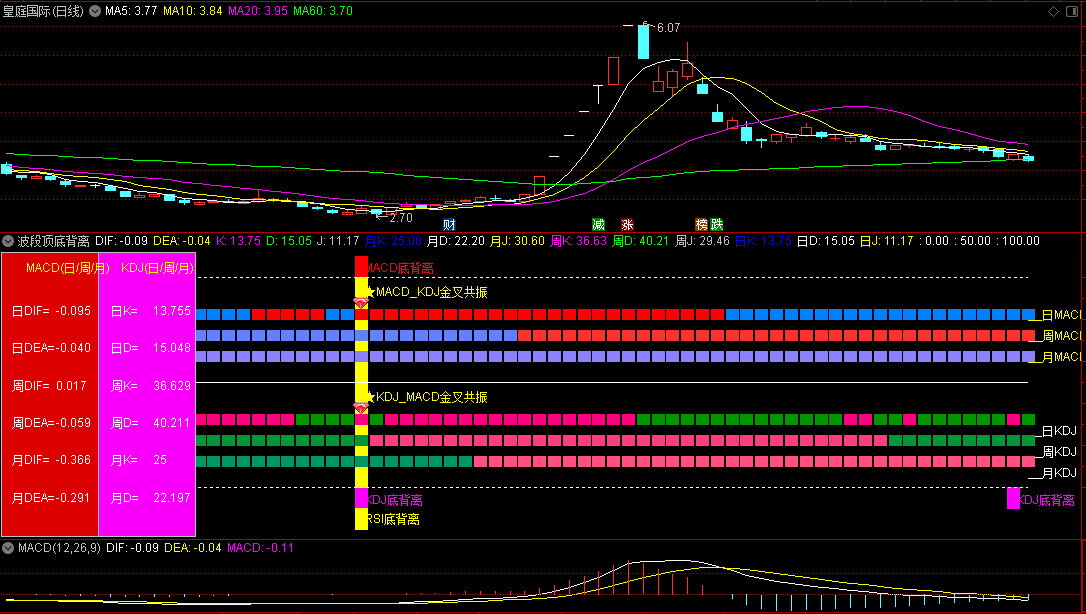The width and height of the screenshot is (1086, 614).
Task: Click the 周J: 29.46 header value
Action: pyautogui.click(x=702, y=241)
